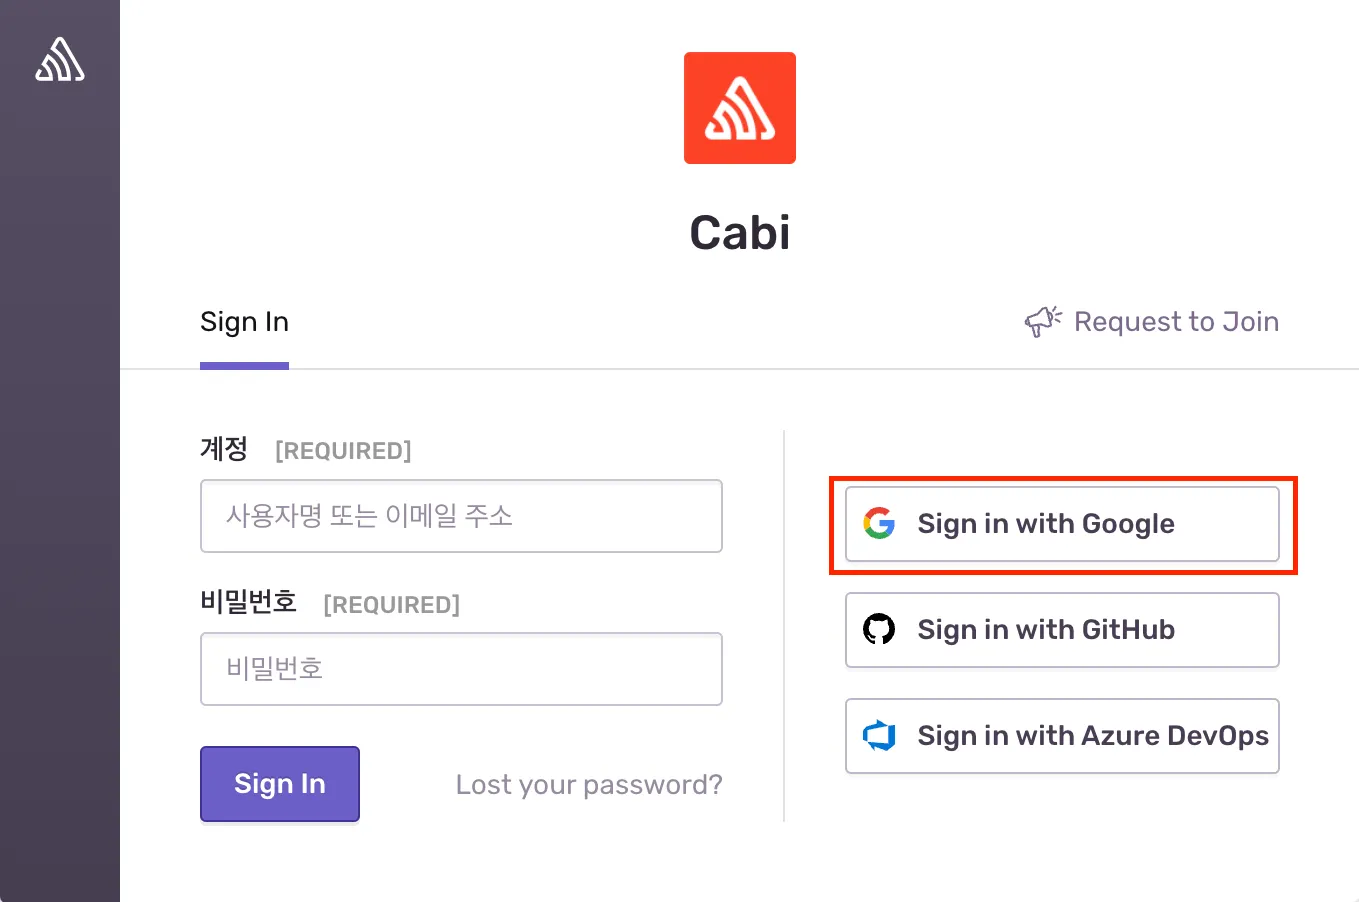
Task: Click the REQUIRED tag next to 비밀번호
Action: [x=391, y=605]
